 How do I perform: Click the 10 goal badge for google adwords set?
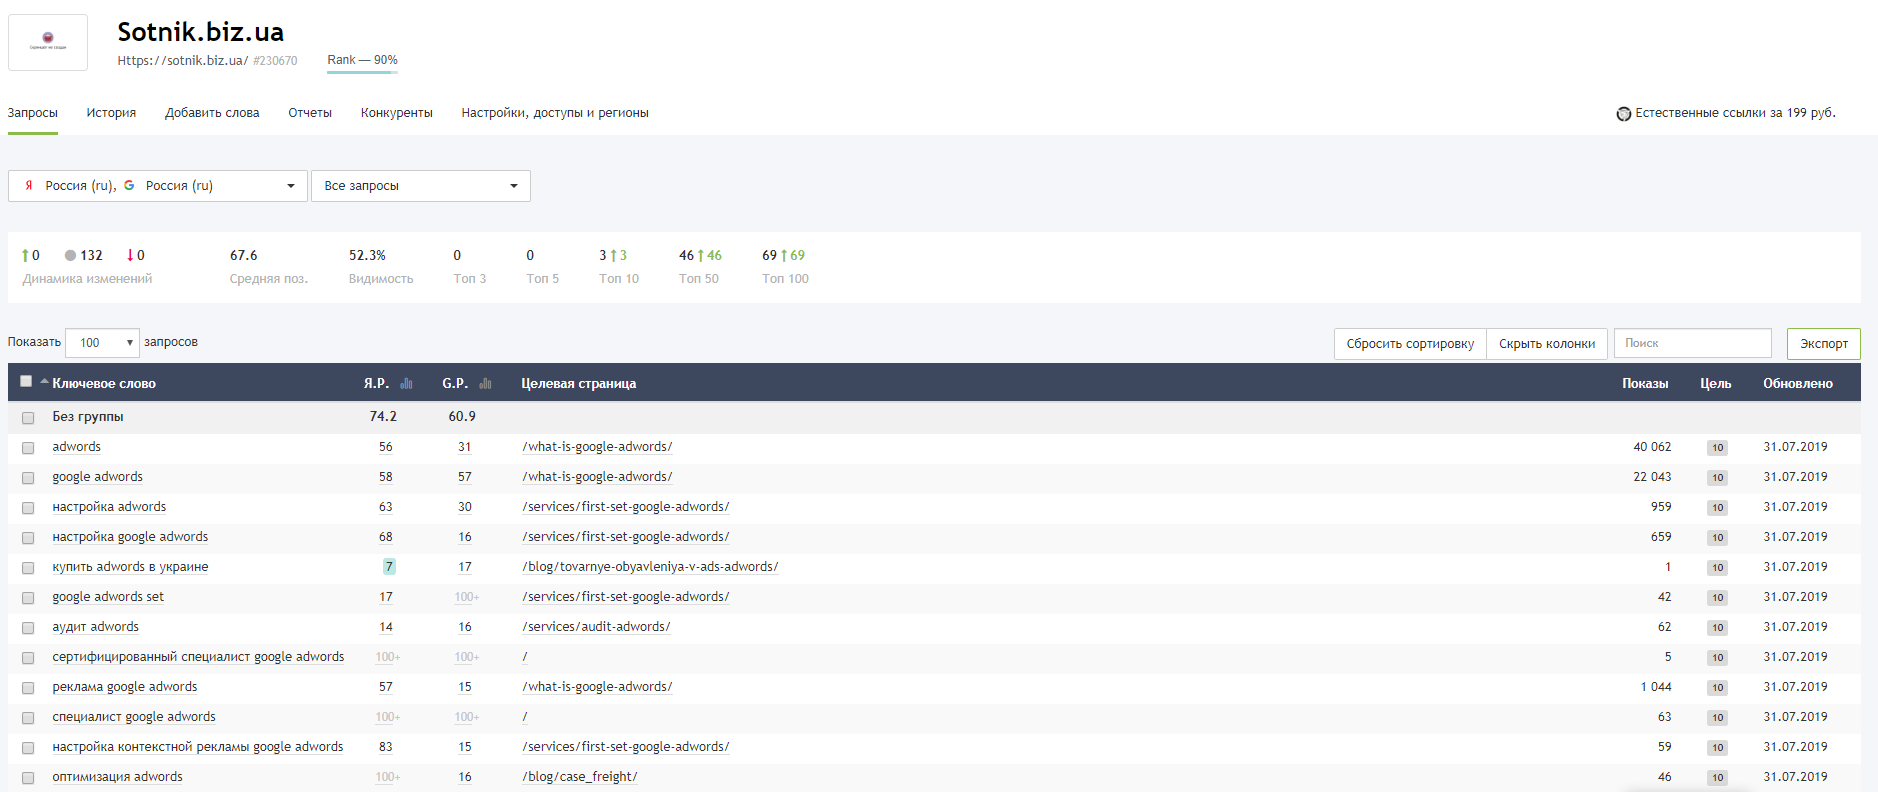[1717, 598]
